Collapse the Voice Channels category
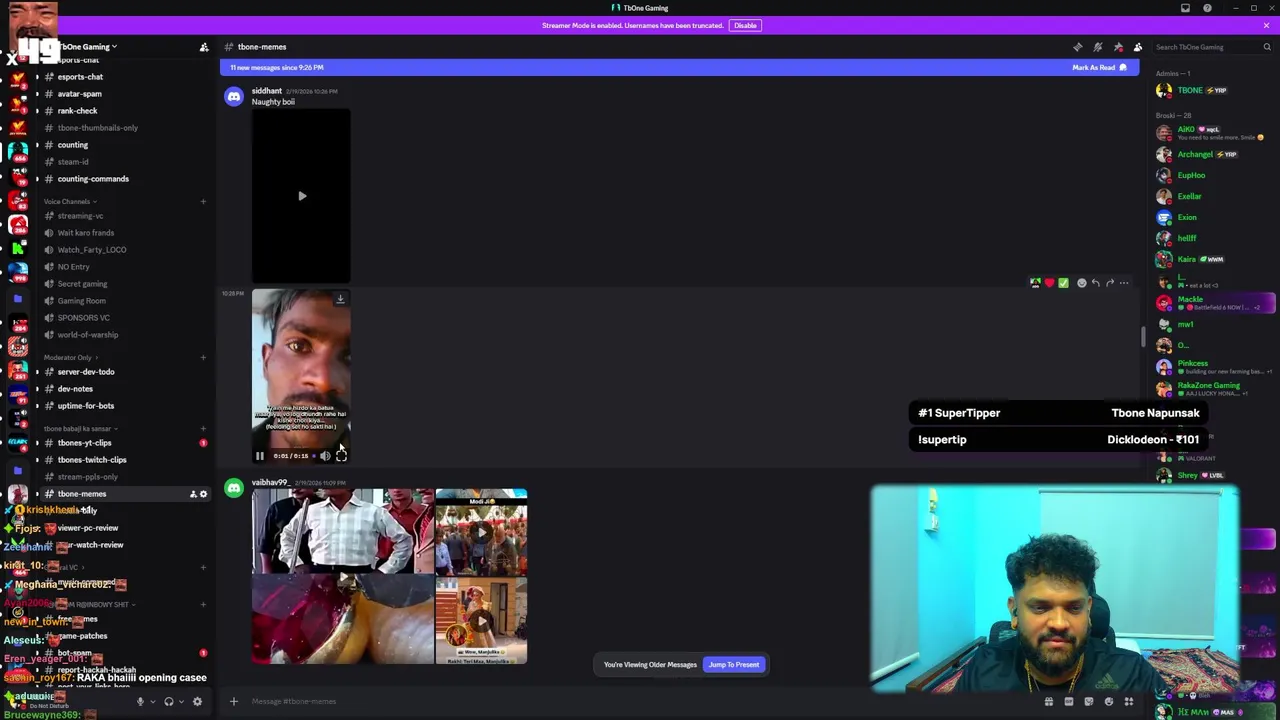The height and width of the screenshot is (720, 1280). tap(69, 201)
